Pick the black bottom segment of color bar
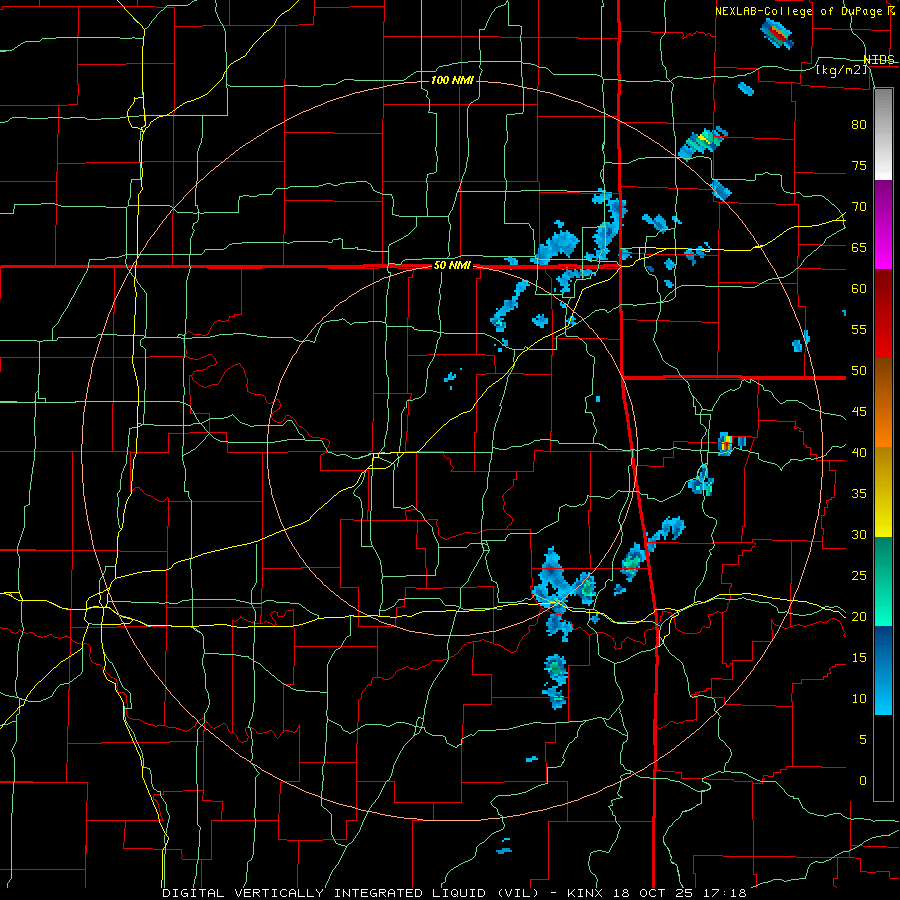Image resolution: width=900 pixels, height=900 pixels. 883,758
